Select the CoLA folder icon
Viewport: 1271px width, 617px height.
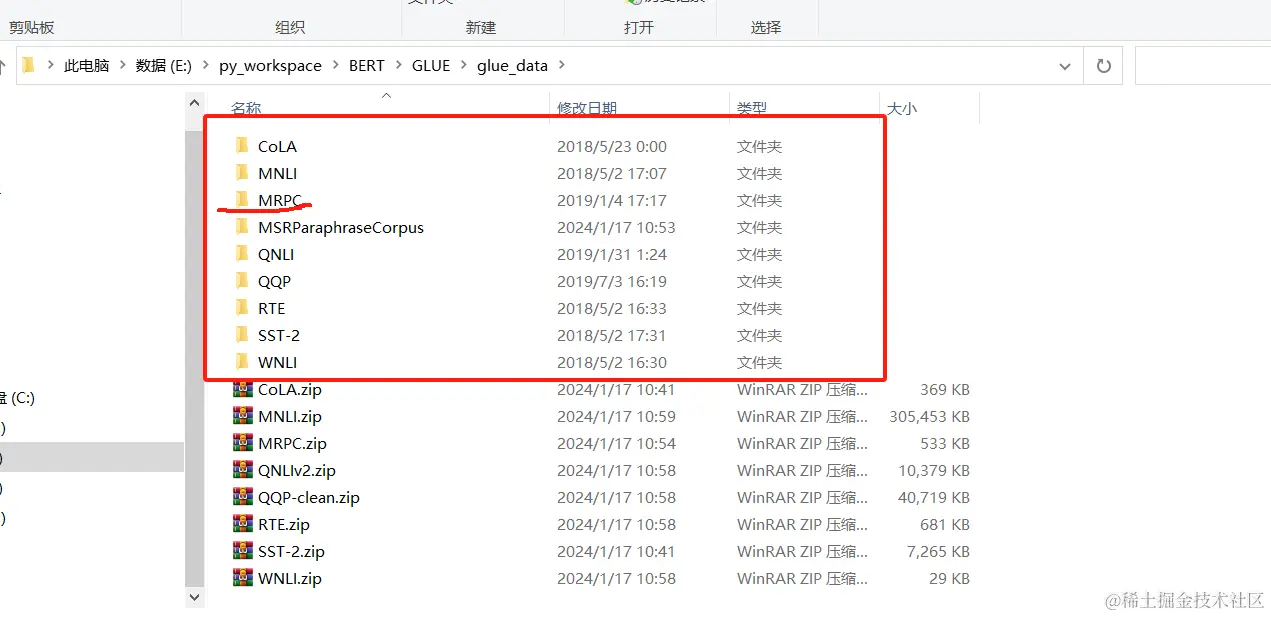pos(241,146)
